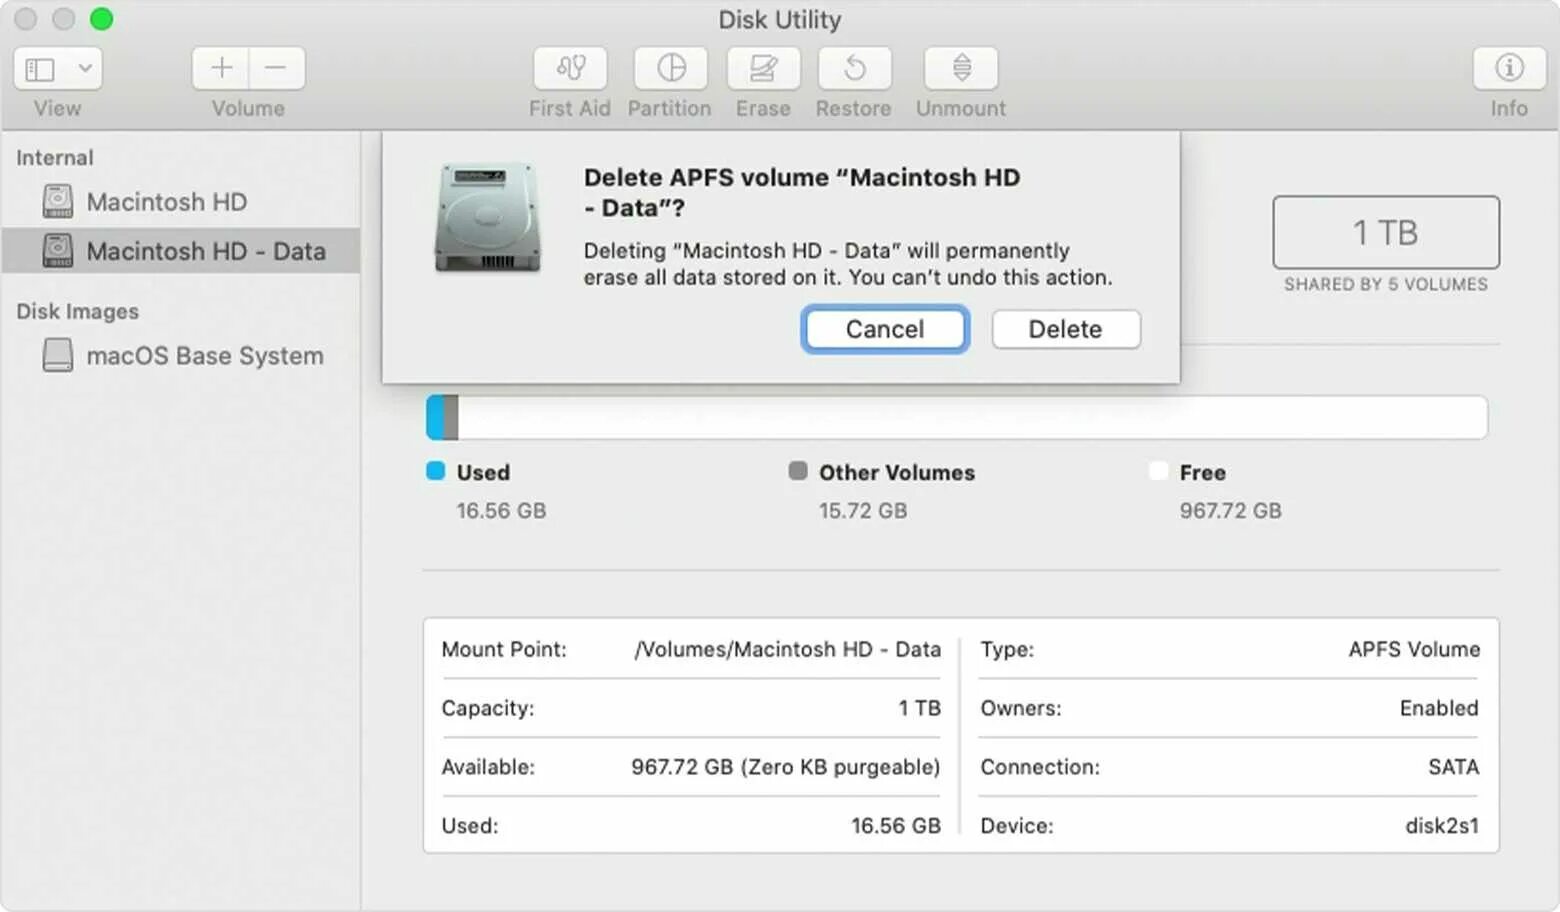
Task: Click the 16.56 GB used value under legend
Action: (x=501, y=511)
